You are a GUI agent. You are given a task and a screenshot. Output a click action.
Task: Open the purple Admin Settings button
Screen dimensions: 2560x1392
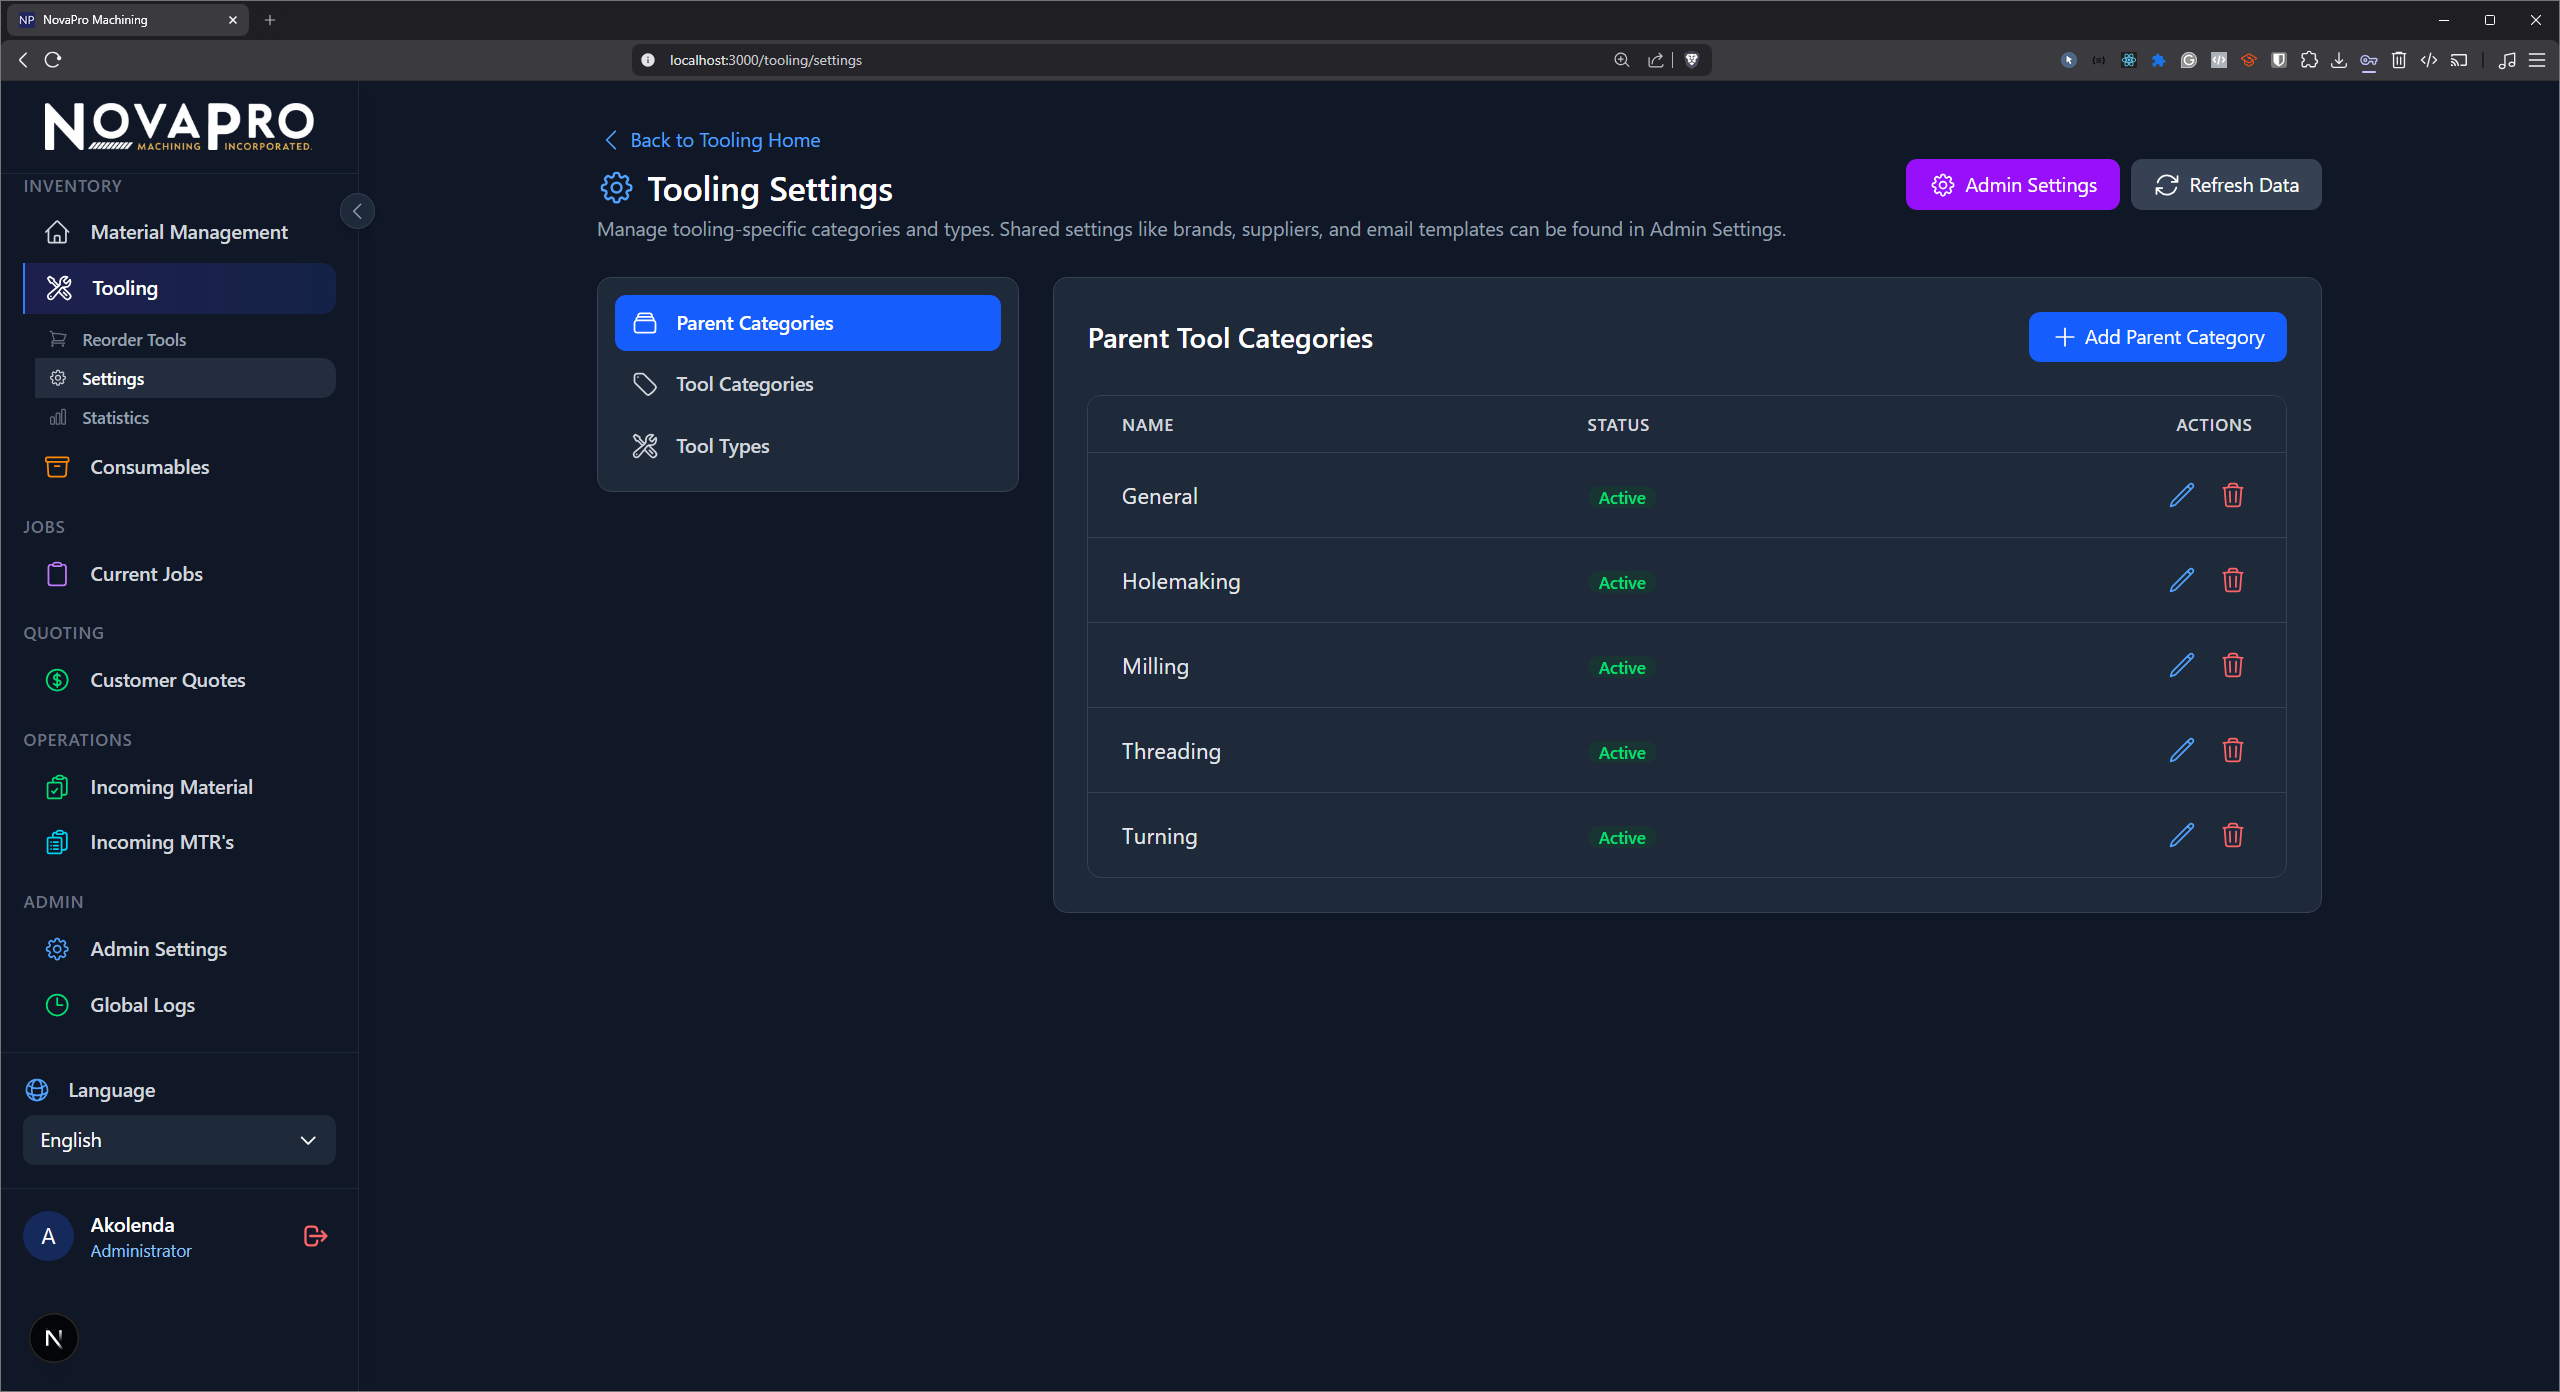click(2012, 185)
